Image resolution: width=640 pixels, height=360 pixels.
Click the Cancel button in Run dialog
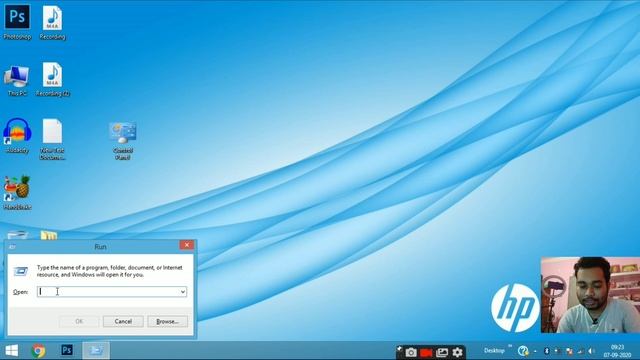click(123, 321)
